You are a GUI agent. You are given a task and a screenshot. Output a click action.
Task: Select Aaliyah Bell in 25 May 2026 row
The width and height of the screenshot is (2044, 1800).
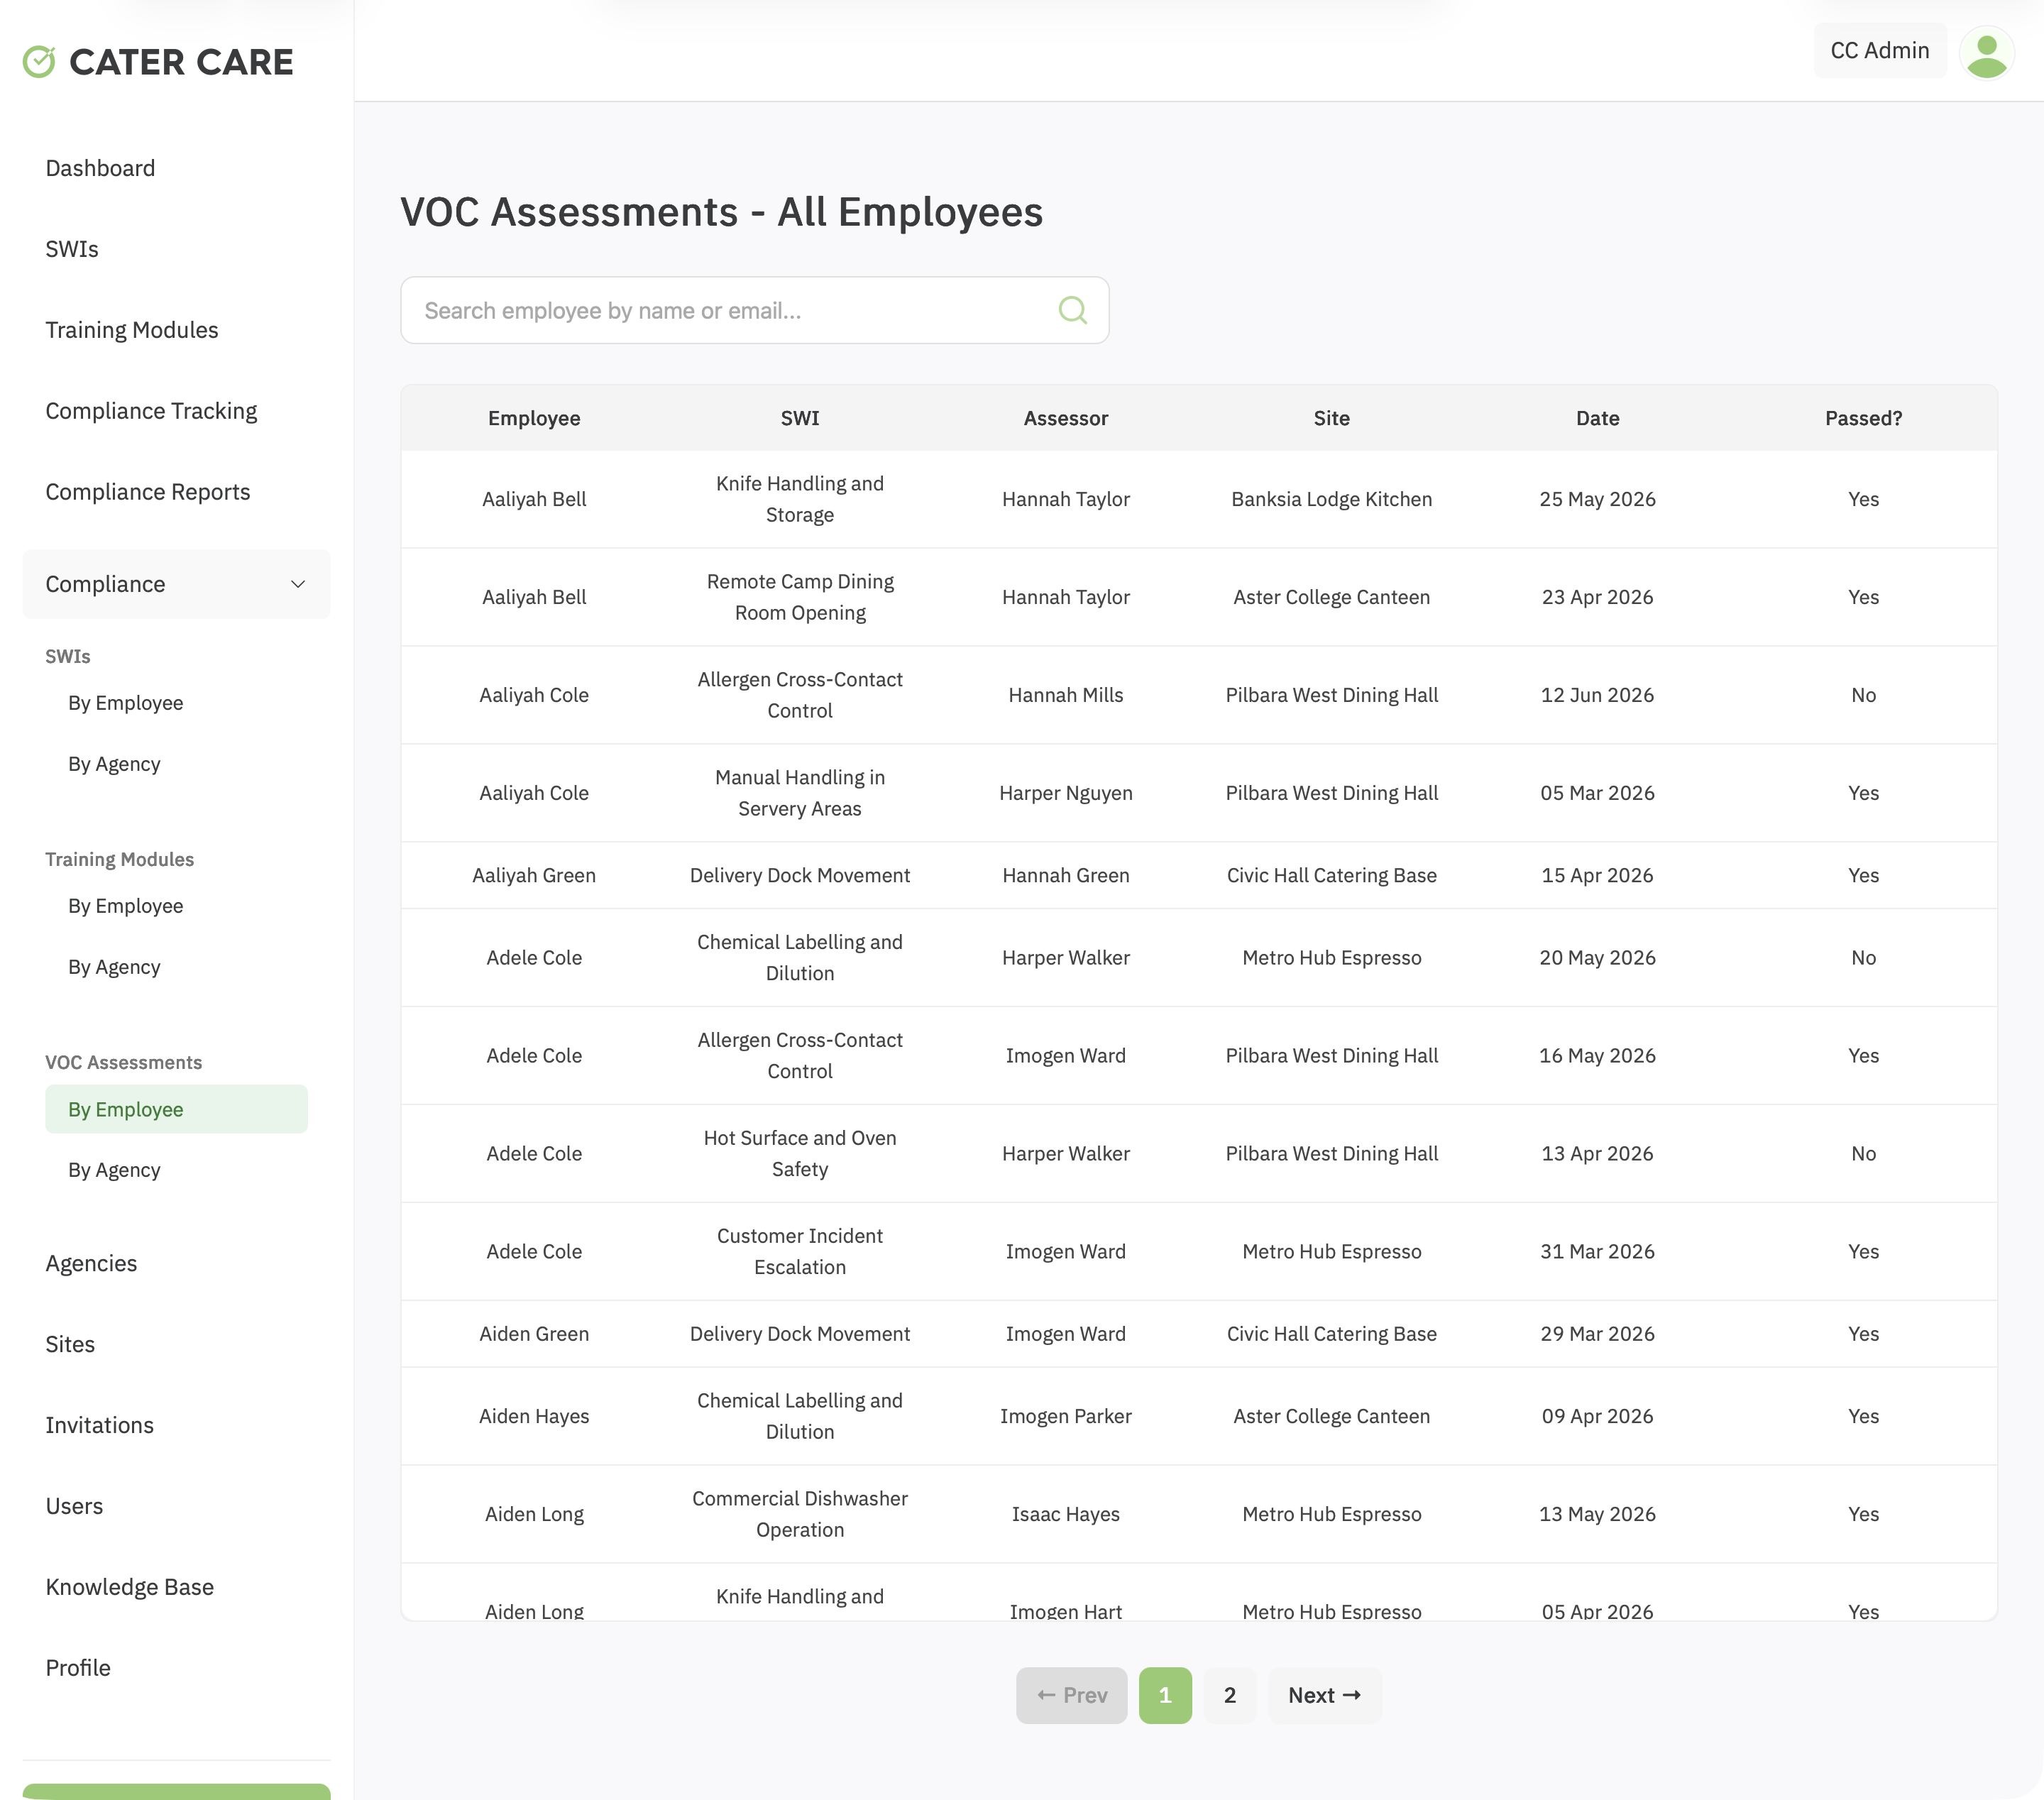tap(534, 499)
